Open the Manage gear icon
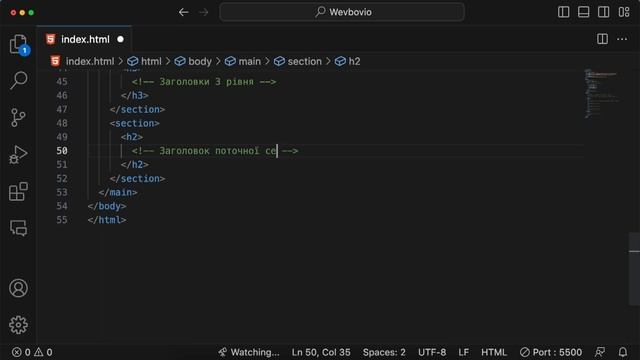 (18, 325)
